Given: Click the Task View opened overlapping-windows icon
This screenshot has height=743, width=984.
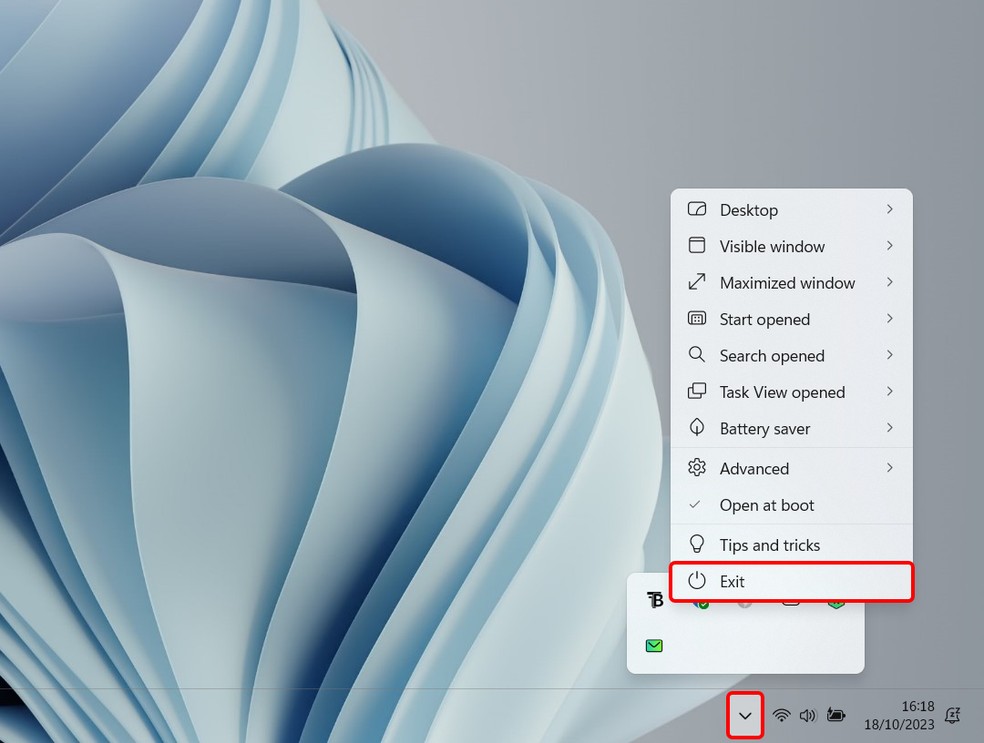Looking at the screenshot, I should pyautogui.click(x=697, y=392).
